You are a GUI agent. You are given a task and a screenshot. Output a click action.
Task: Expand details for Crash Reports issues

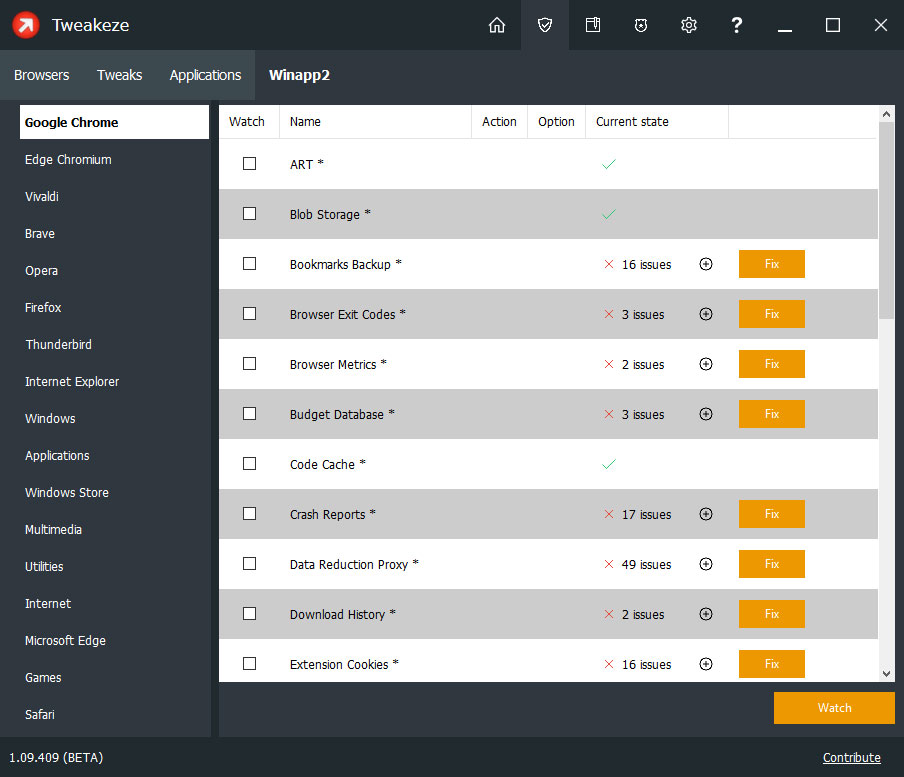(x=706, y=513)
